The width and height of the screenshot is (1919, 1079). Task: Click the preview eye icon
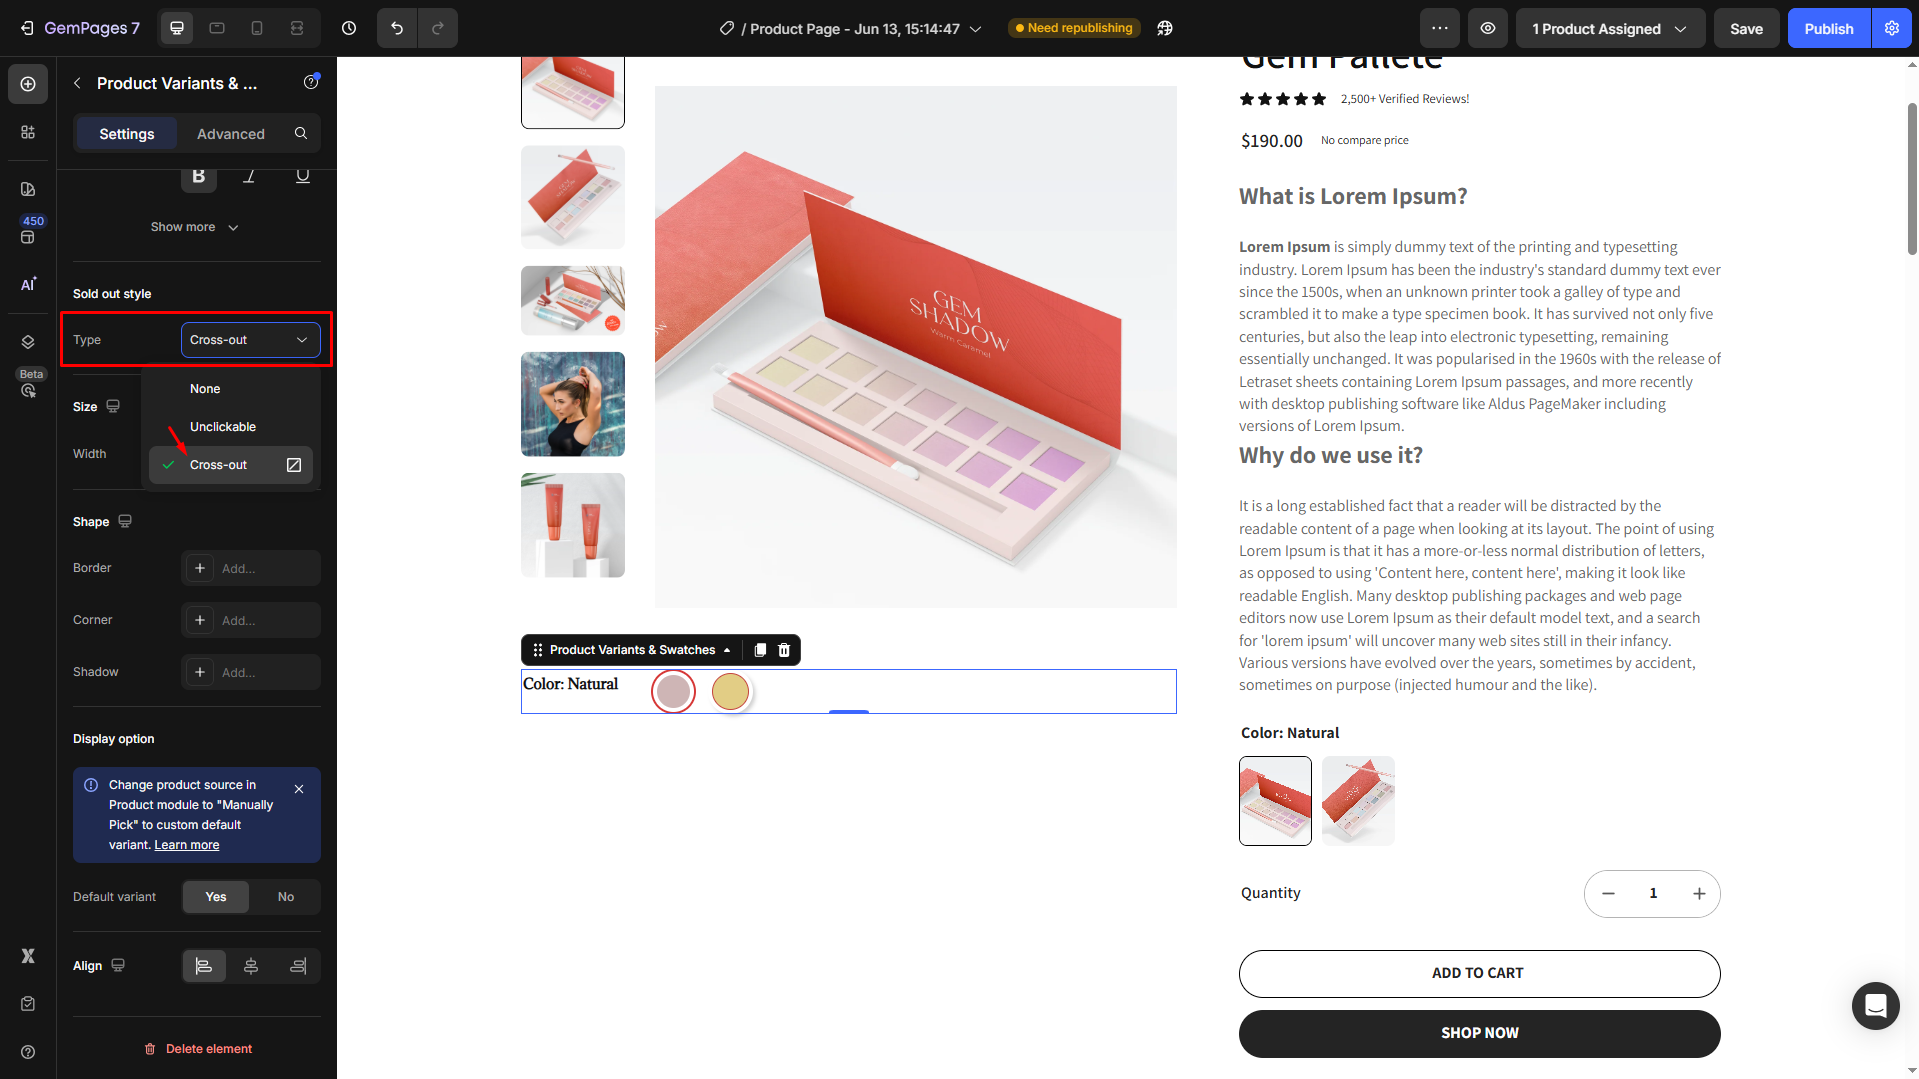click(x=1488, y=28)
